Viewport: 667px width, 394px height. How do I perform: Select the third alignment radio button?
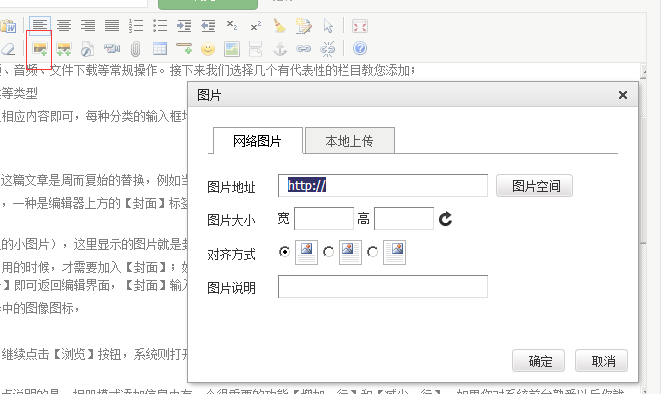373,252
